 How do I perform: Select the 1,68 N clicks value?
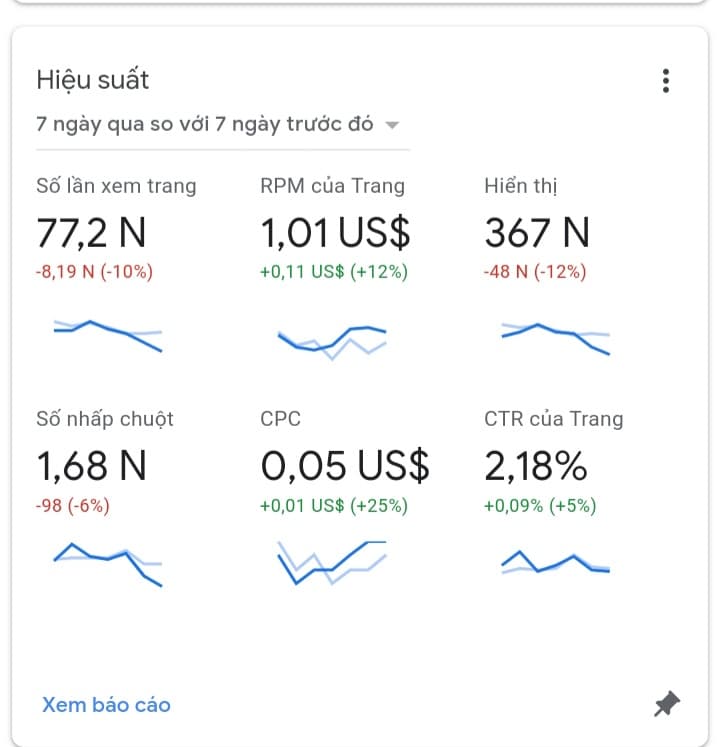pyautogui.click(x=91, y=465)
